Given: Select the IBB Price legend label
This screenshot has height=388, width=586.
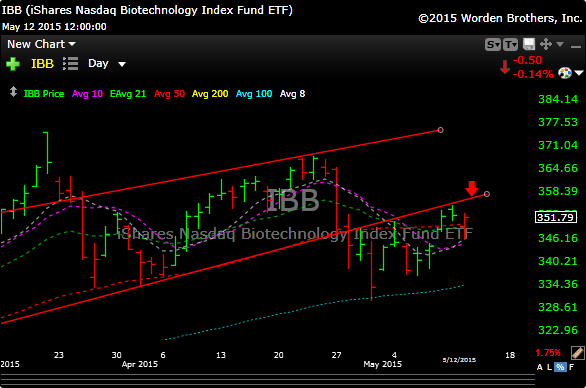Looking at the screenshot, I should click(44, 94).
